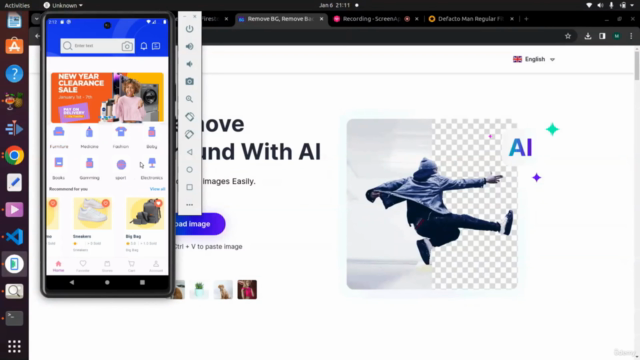This screenshot has height=360, width=640.
Task: Open Cart tab in bottom navigation
Action: (131, 266)
